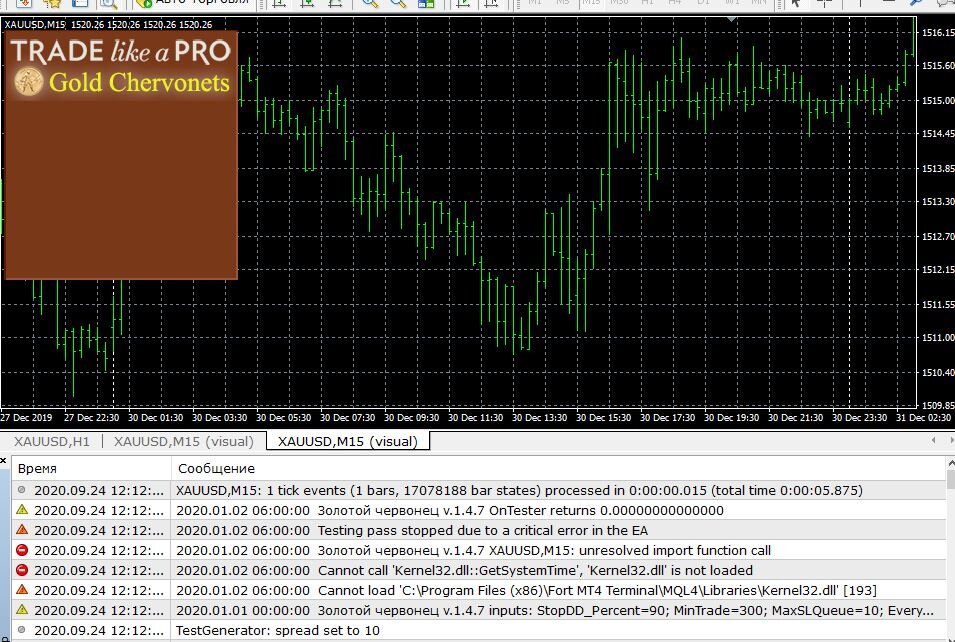Screen dimensions: 955x642
Task: Select 'TestGenerator: spread set to 10' message
Action: [278, 630]
